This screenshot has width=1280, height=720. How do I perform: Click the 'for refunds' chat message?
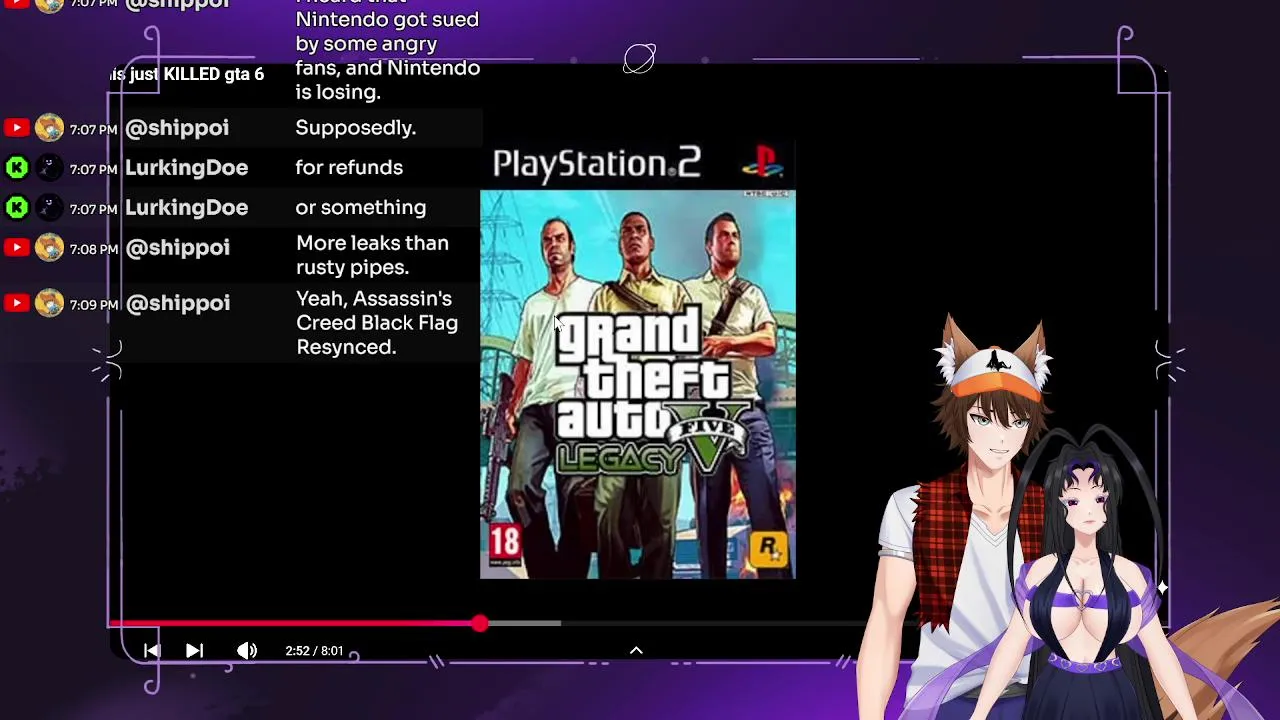(x=349, y=168)
